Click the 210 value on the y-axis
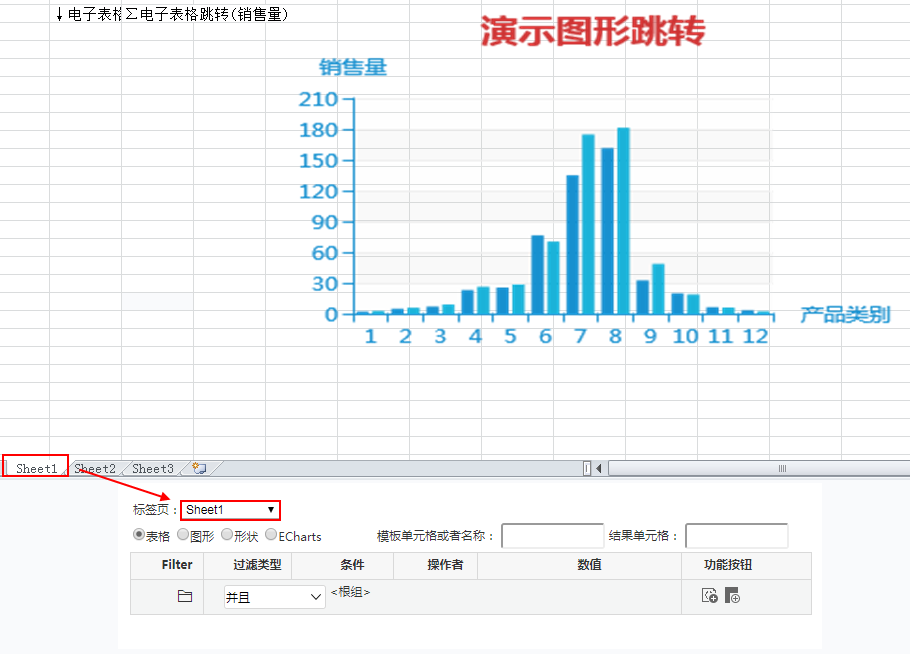 click(318, 99)
